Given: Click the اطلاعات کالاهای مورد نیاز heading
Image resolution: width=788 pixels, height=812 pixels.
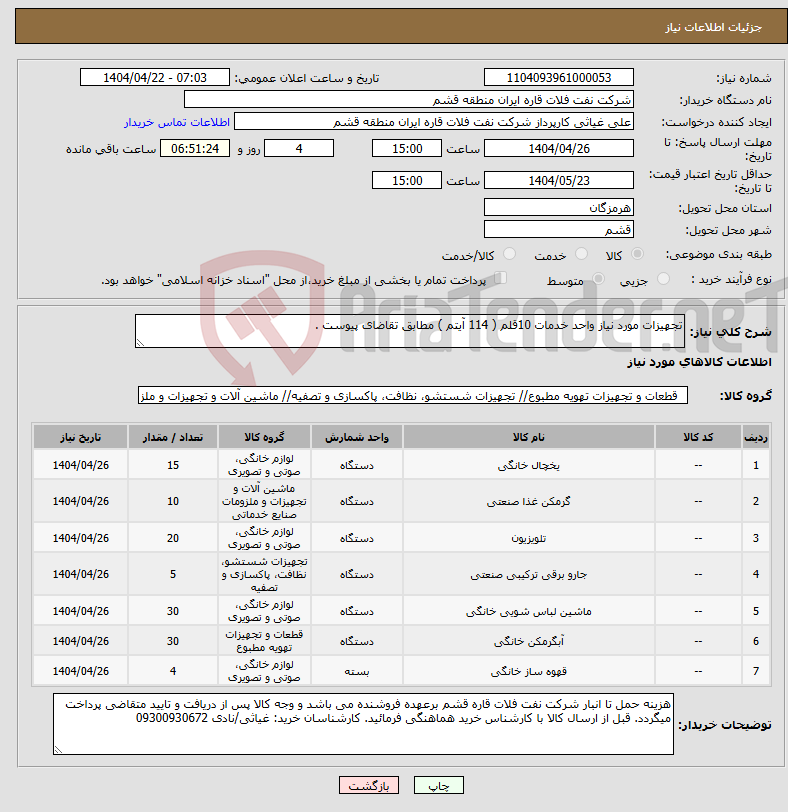Looking at the screenshot, I should pos(699,362).
